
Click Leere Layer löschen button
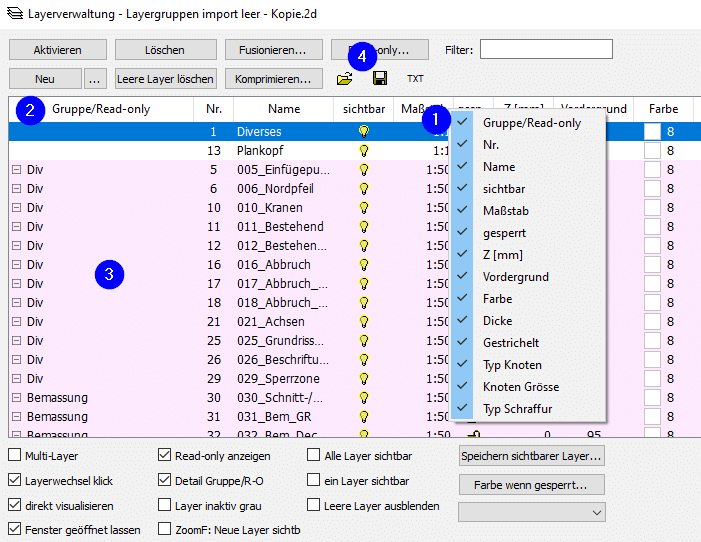165,79
